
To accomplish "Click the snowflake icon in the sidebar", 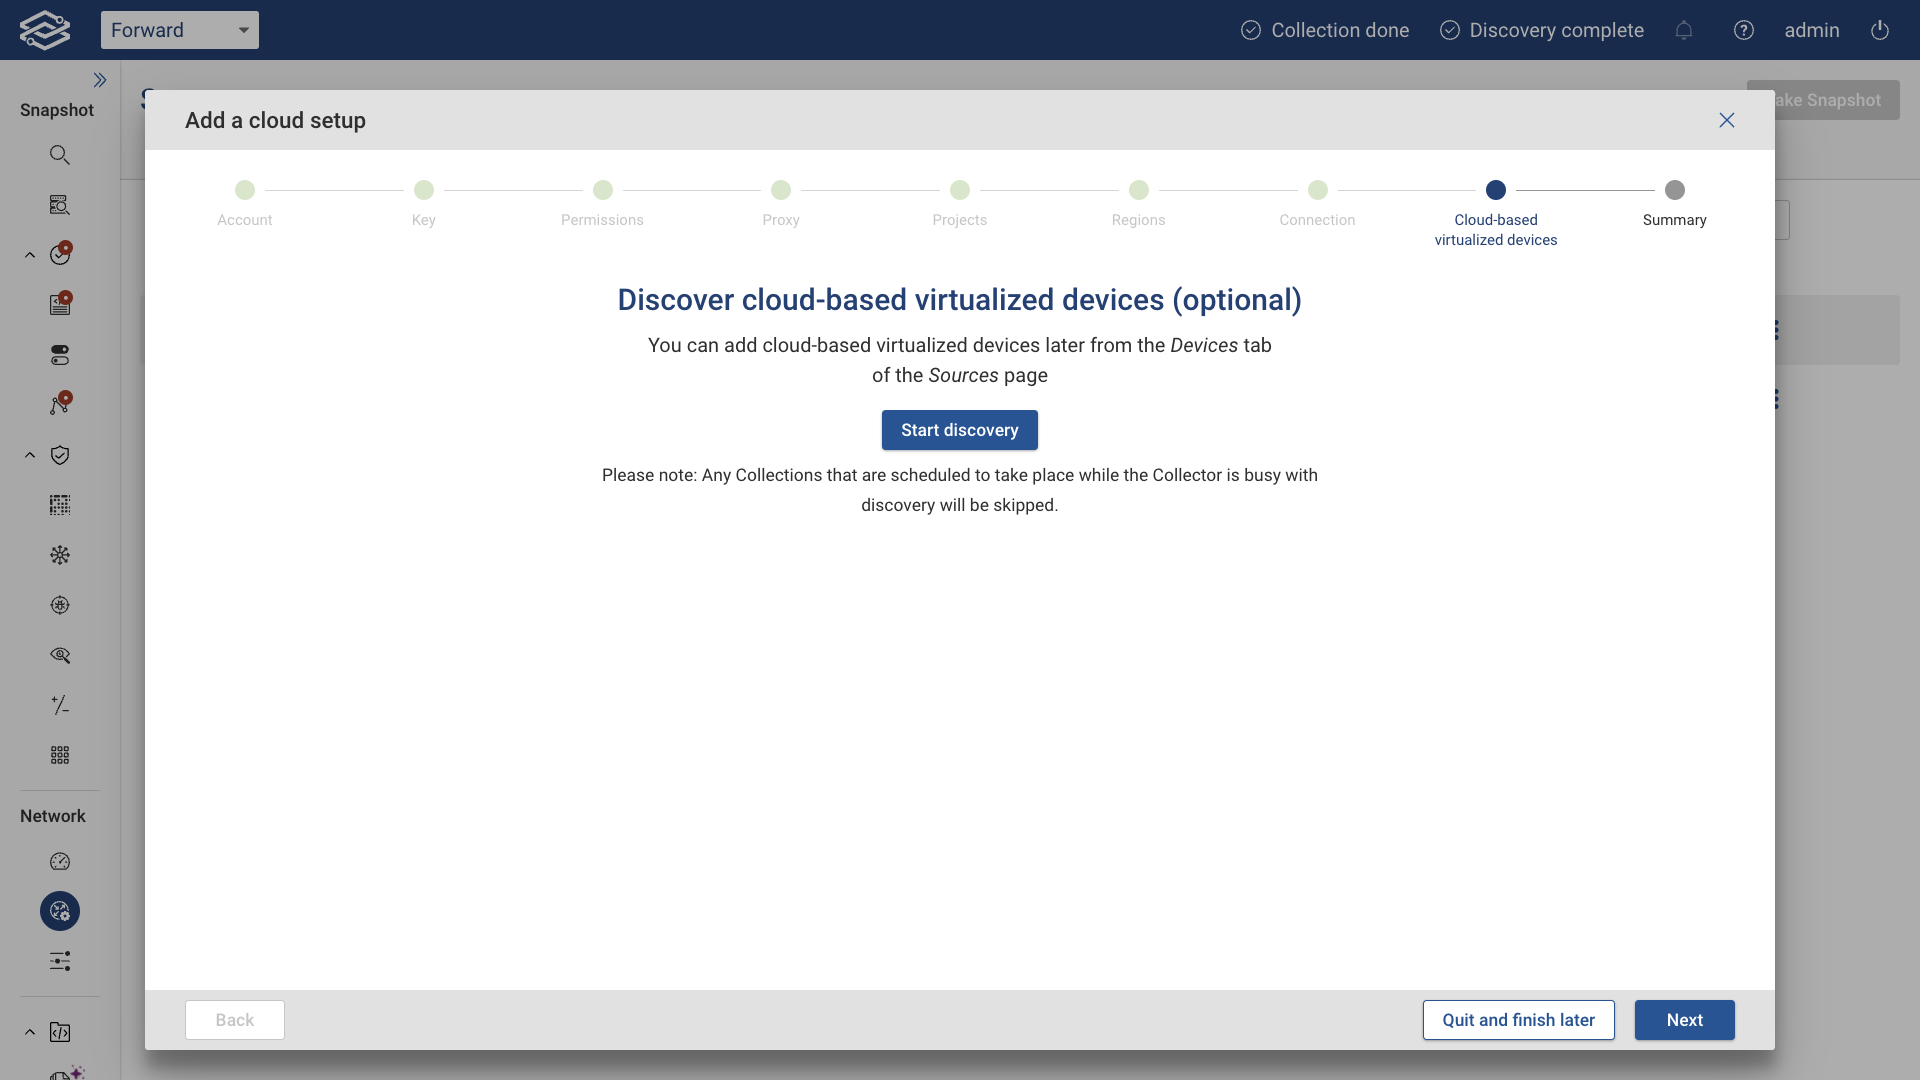I will click(x=60, y=555).
